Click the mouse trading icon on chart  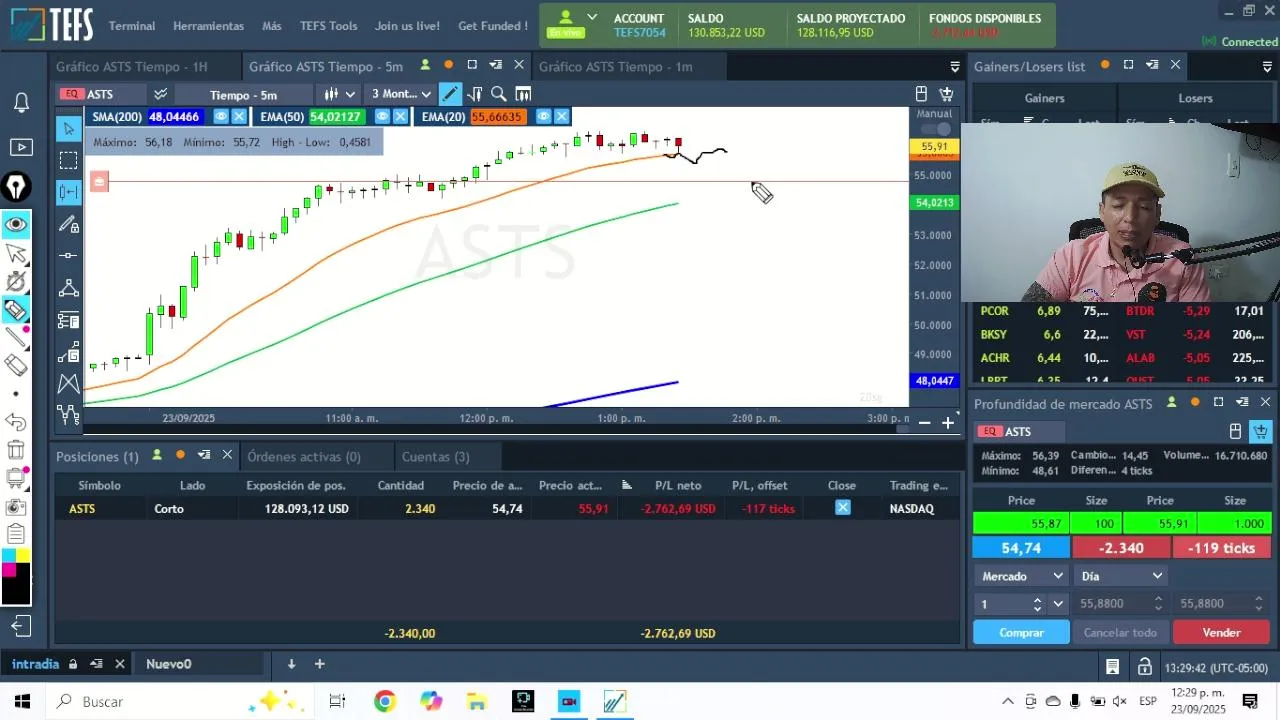tap(921, 94)
